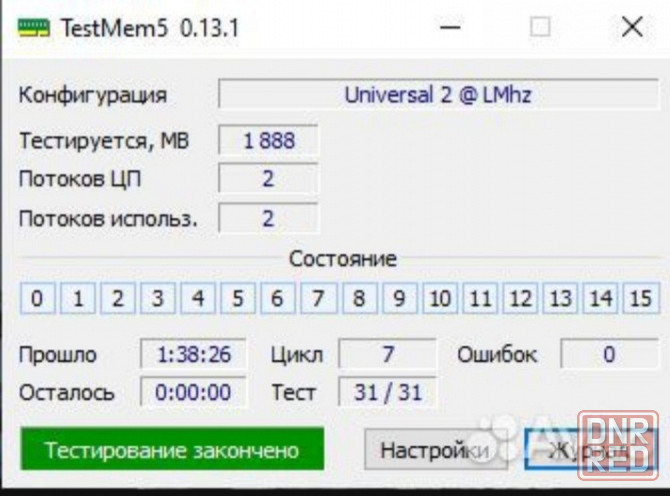Screen dimensions: 670x496
Task: Click the Прошло elapsed time 1:38:26 field
Action: (192, 355)
